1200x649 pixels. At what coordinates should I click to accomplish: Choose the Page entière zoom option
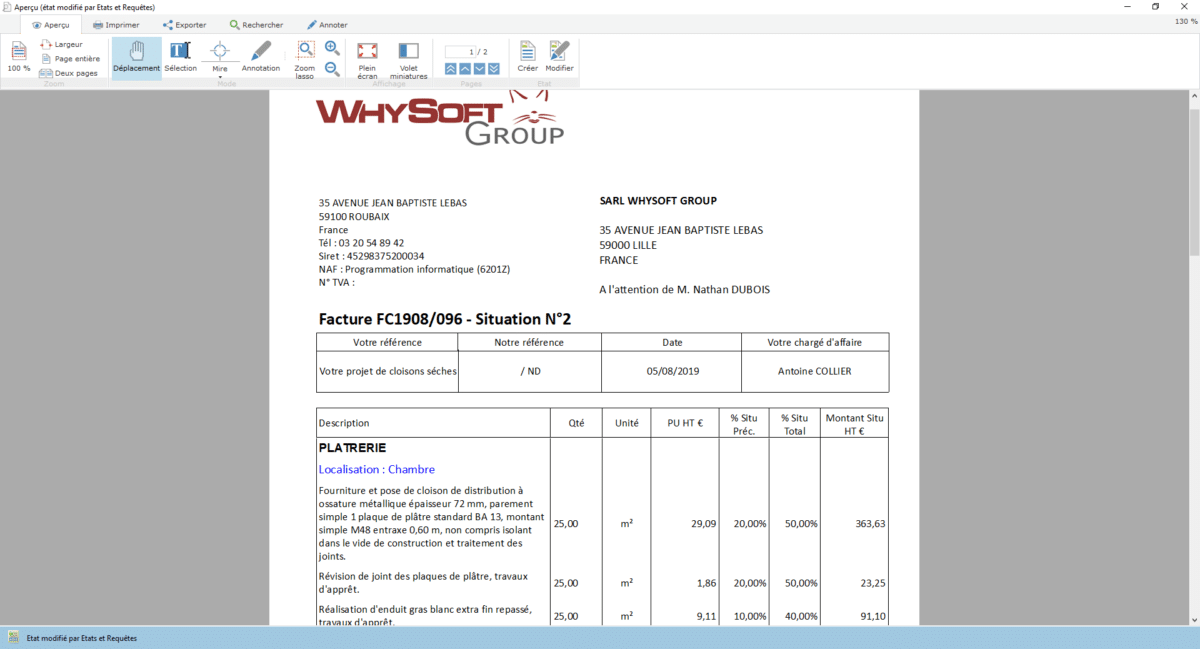70,59
